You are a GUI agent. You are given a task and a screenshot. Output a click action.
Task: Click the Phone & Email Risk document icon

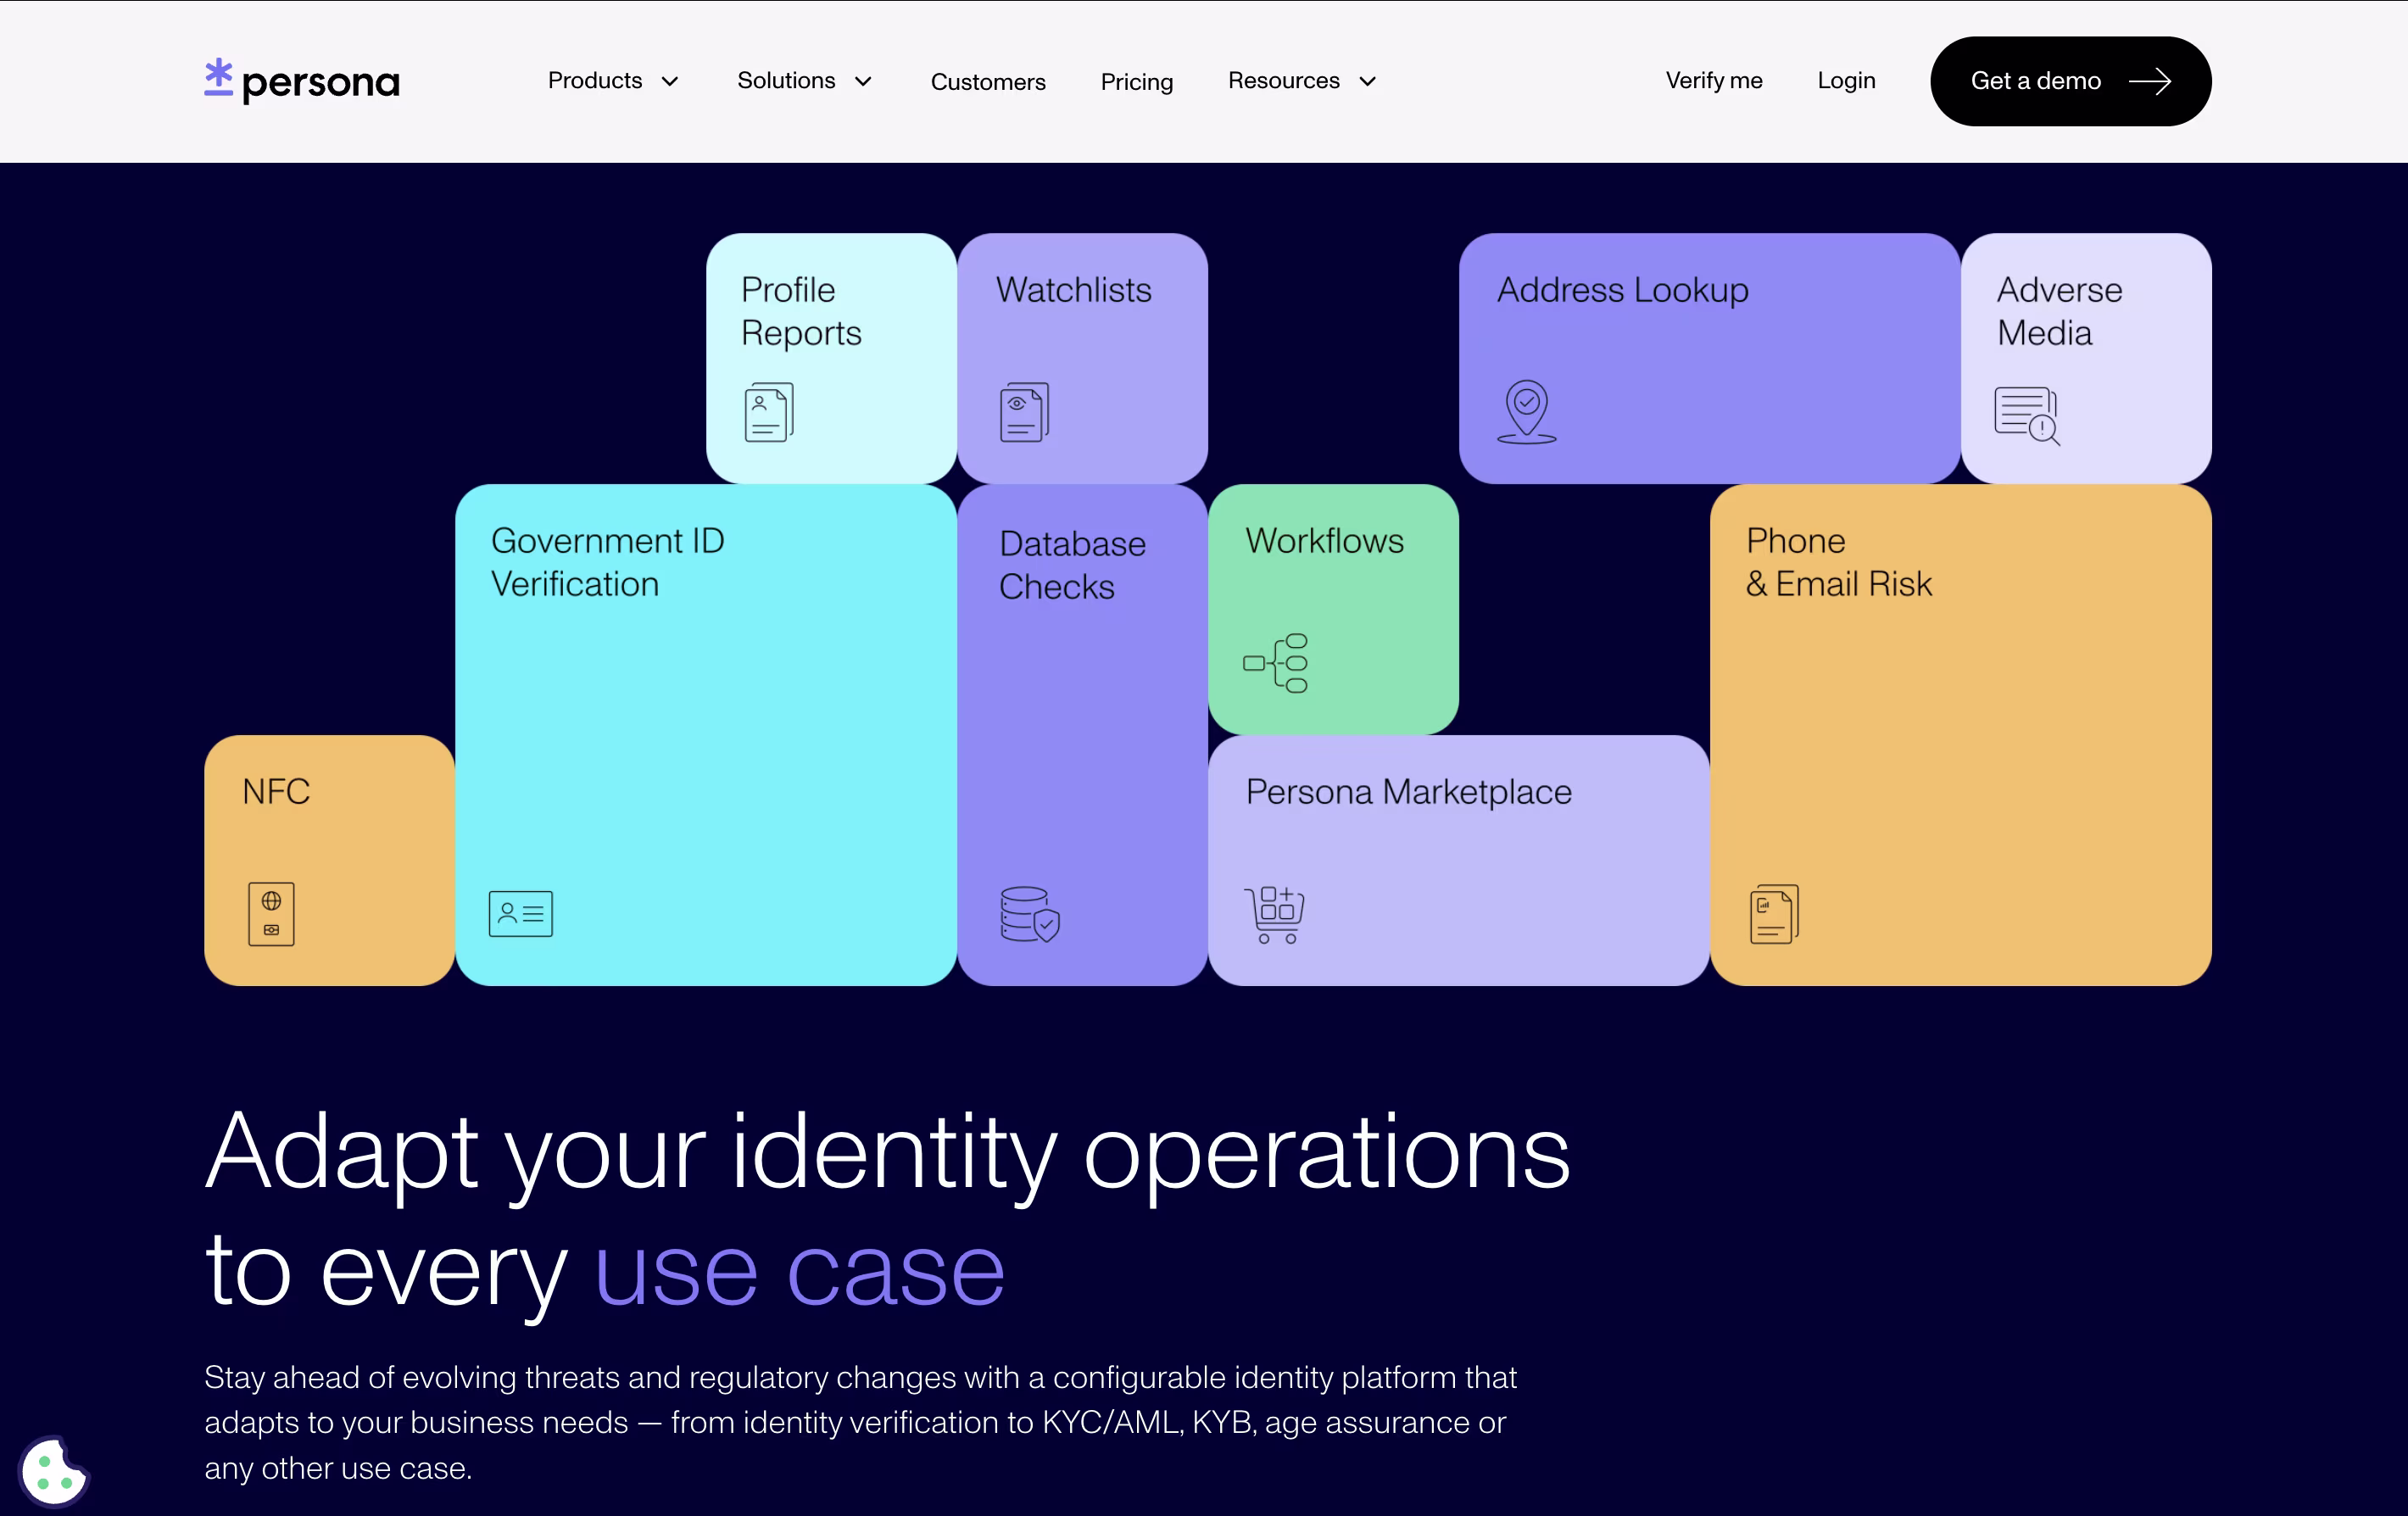(x=1774, y=914)
